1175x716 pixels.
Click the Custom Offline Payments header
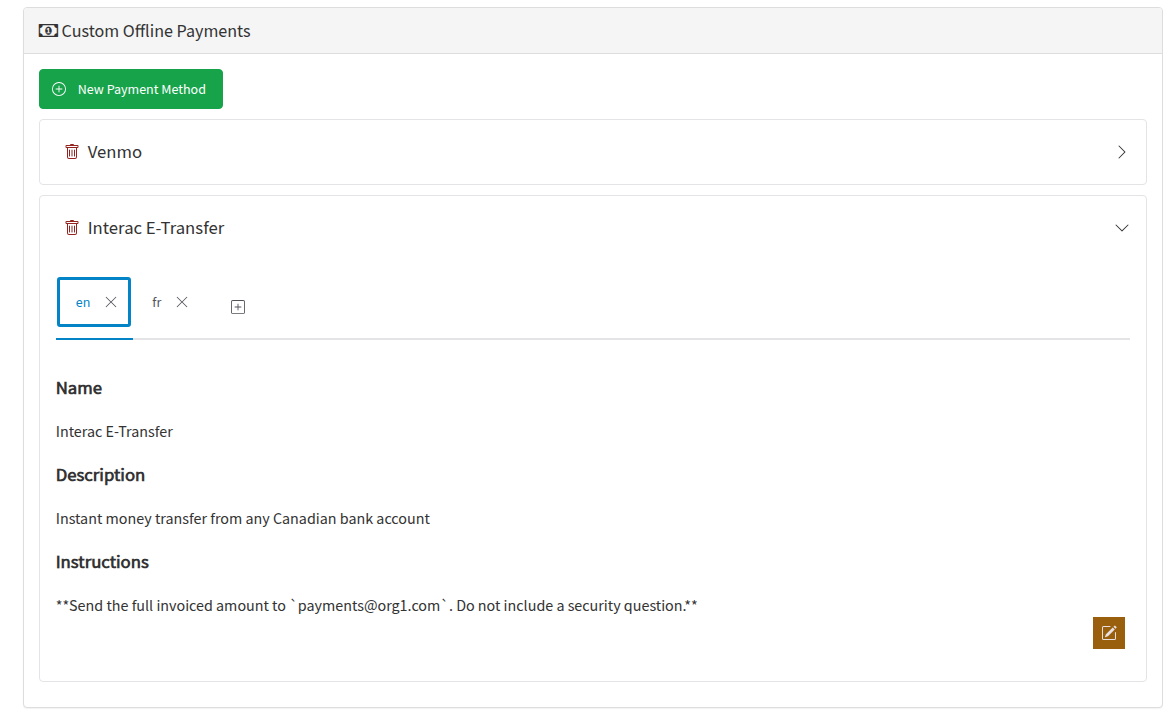pyautogui.click(x=156, y=31)
